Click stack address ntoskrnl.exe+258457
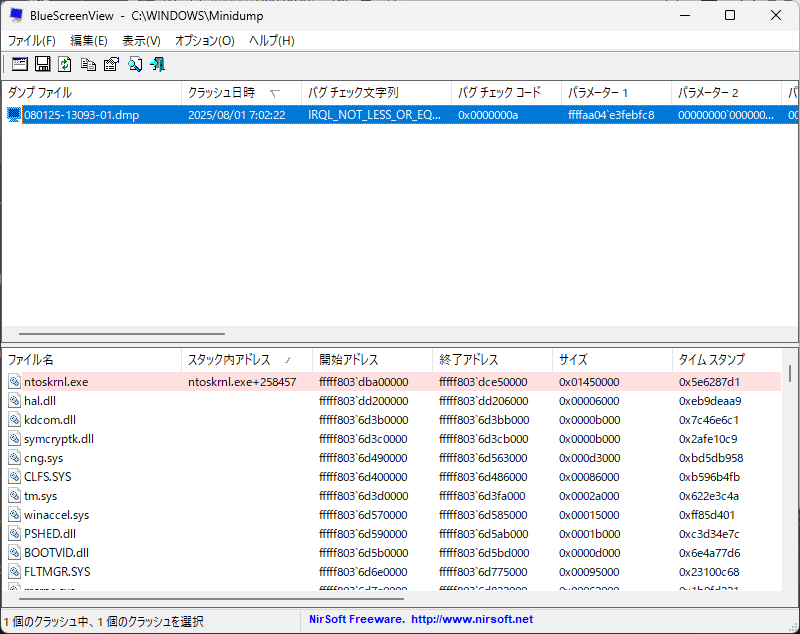 [242, 382]
